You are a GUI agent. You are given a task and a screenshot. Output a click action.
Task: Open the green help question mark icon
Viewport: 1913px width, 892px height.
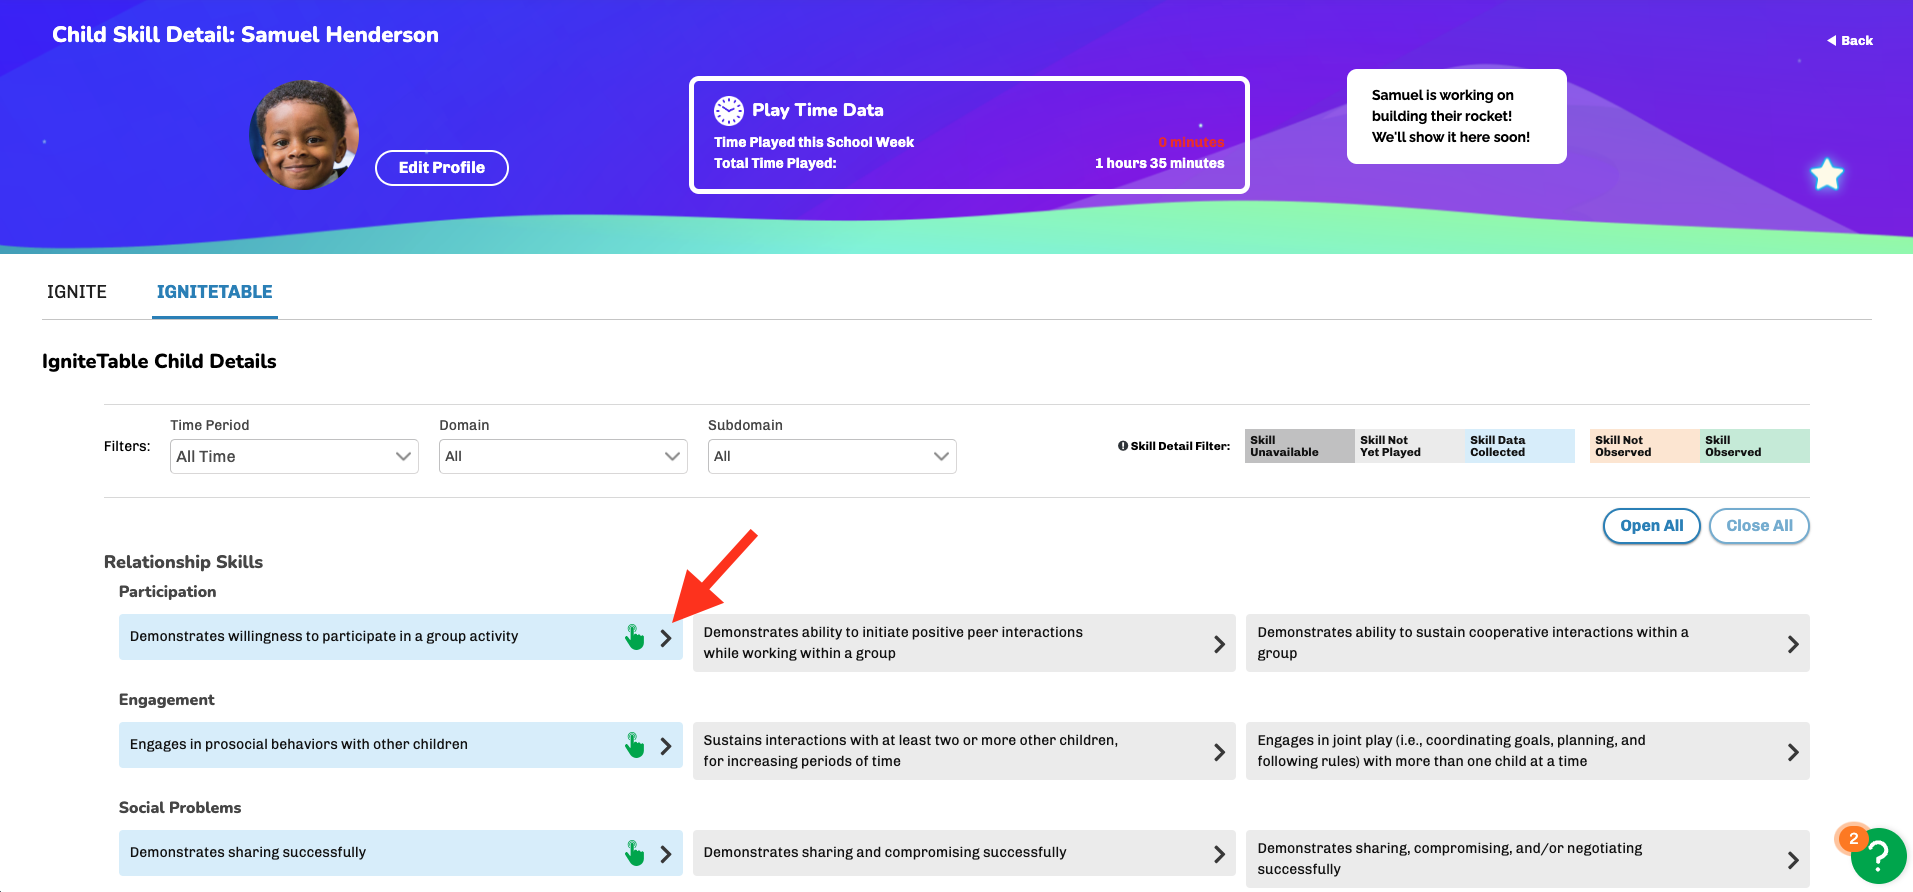[1878, 855]
